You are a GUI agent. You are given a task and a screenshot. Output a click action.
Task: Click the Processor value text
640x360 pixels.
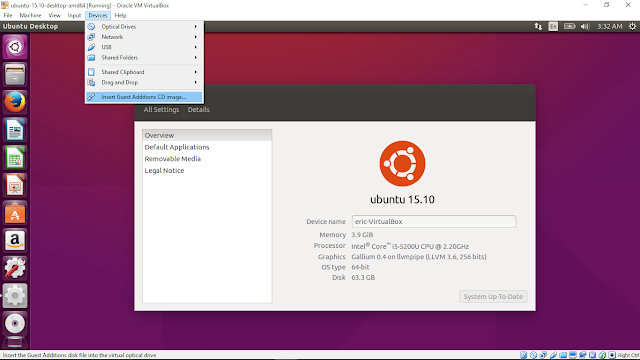(x=410, y=246)
